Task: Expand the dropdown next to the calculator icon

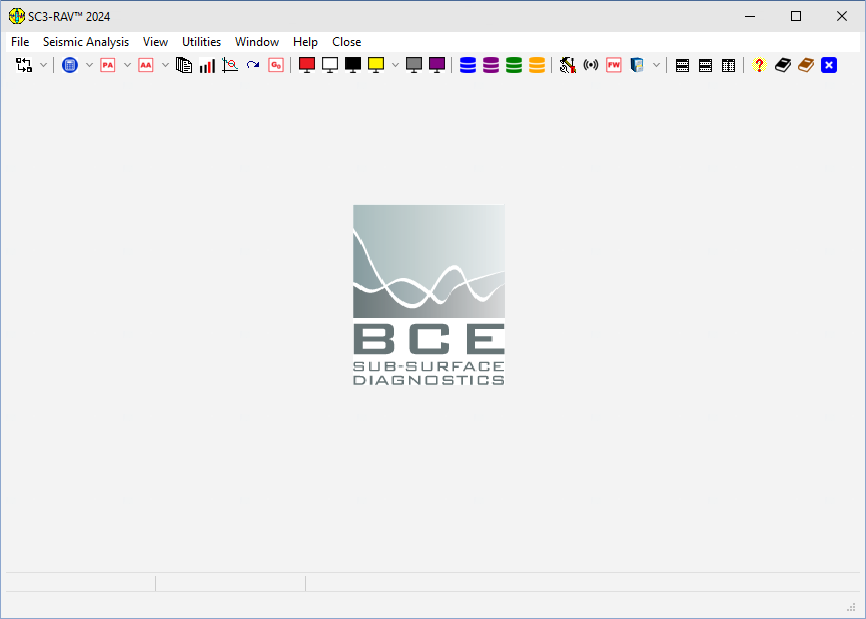Action: [89, 65]
